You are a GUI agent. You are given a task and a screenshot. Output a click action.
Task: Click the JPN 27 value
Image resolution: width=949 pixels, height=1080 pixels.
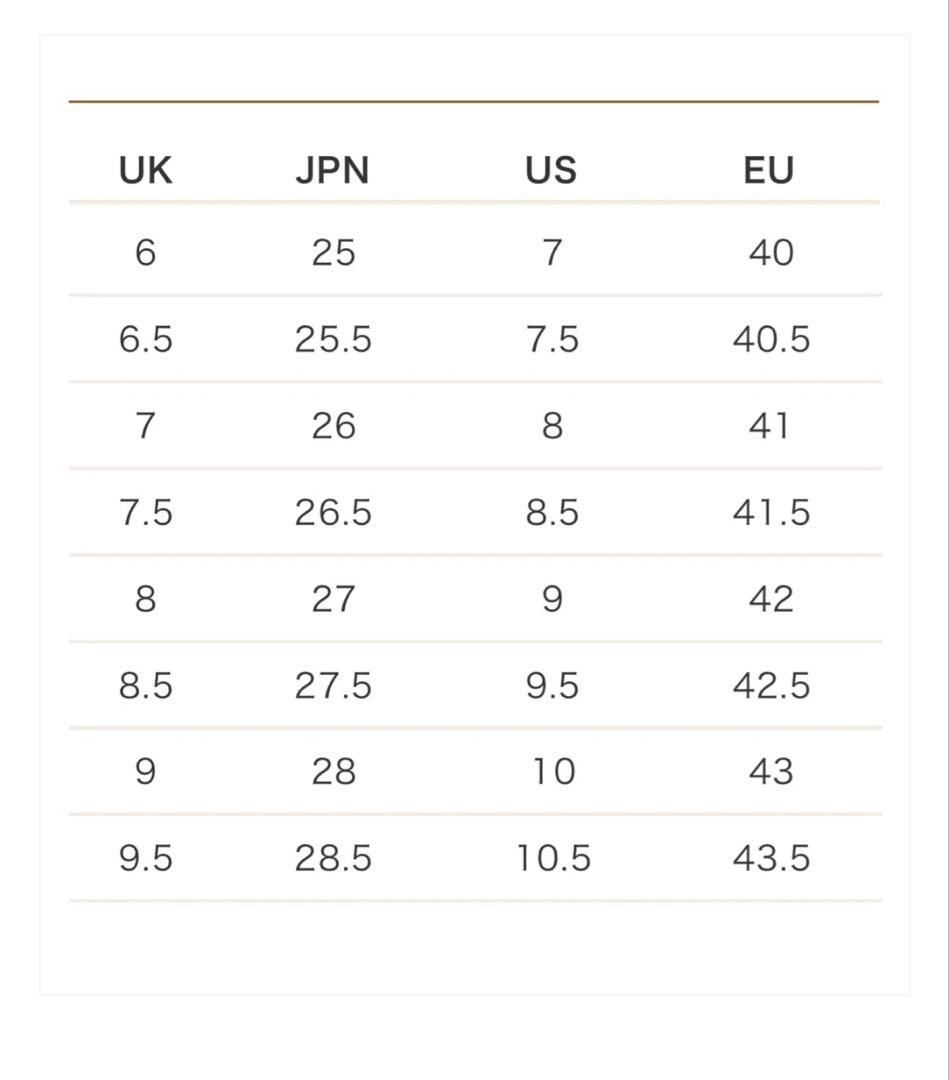[333, 599]
